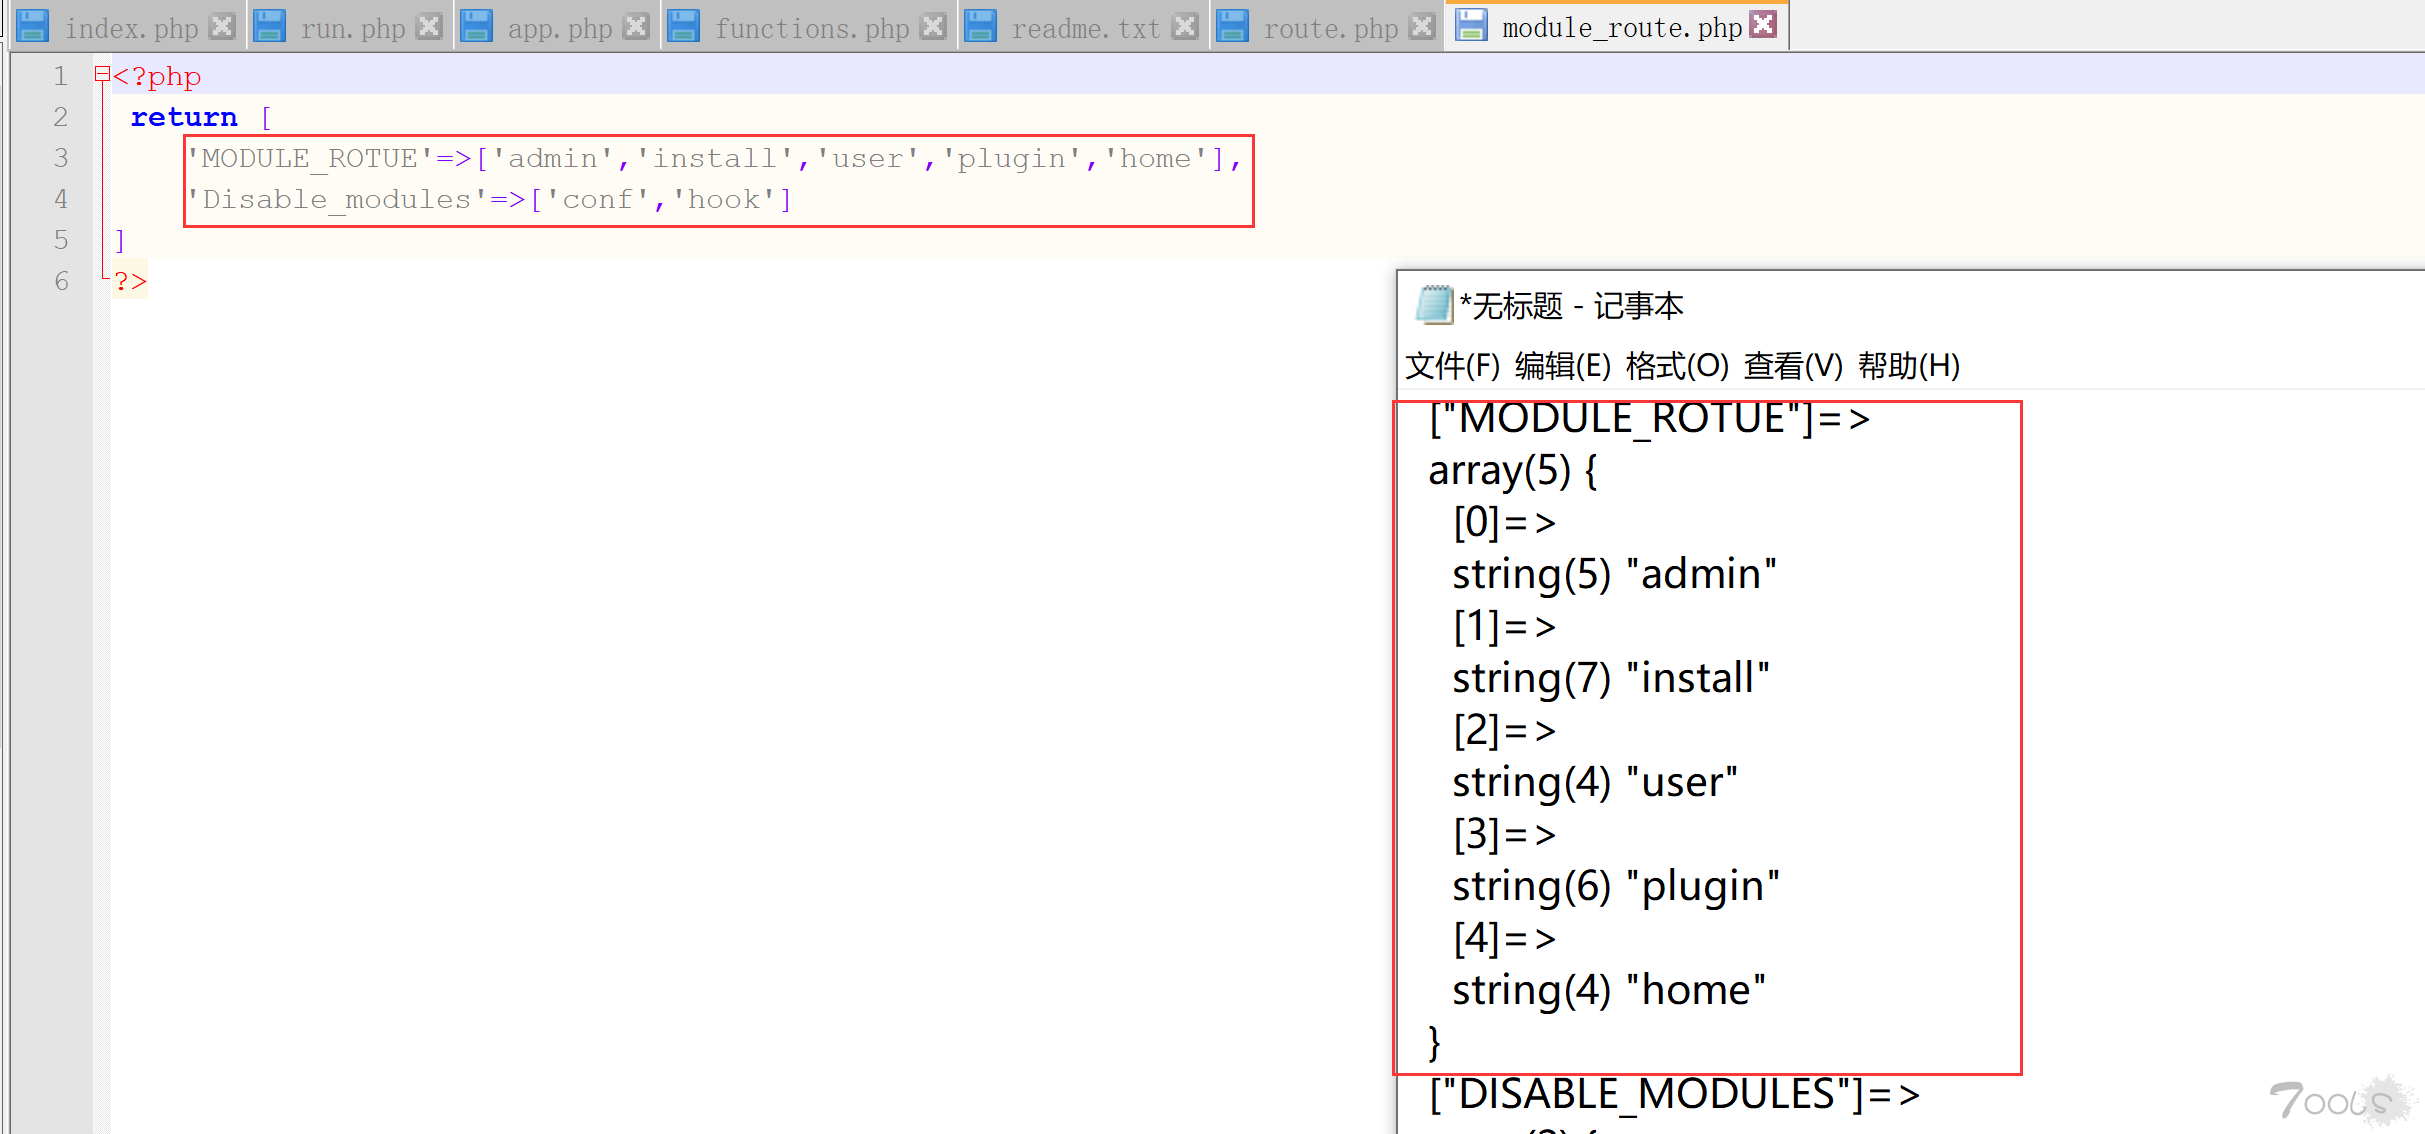Open the 格式(O) menu in Notepad
The width and height of the screenshot is (2425, 1134).
coord(1676,366)
